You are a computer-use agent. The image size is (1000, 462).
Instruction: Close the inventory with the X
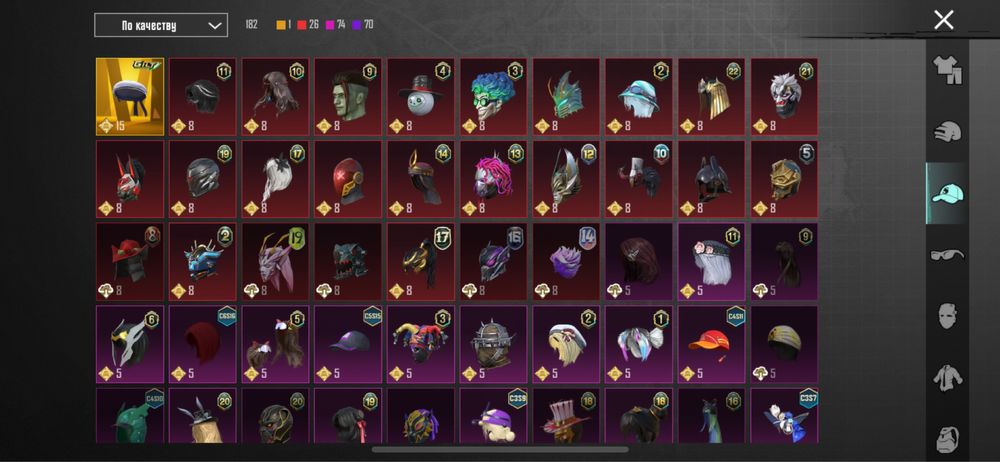coord(944,20)
